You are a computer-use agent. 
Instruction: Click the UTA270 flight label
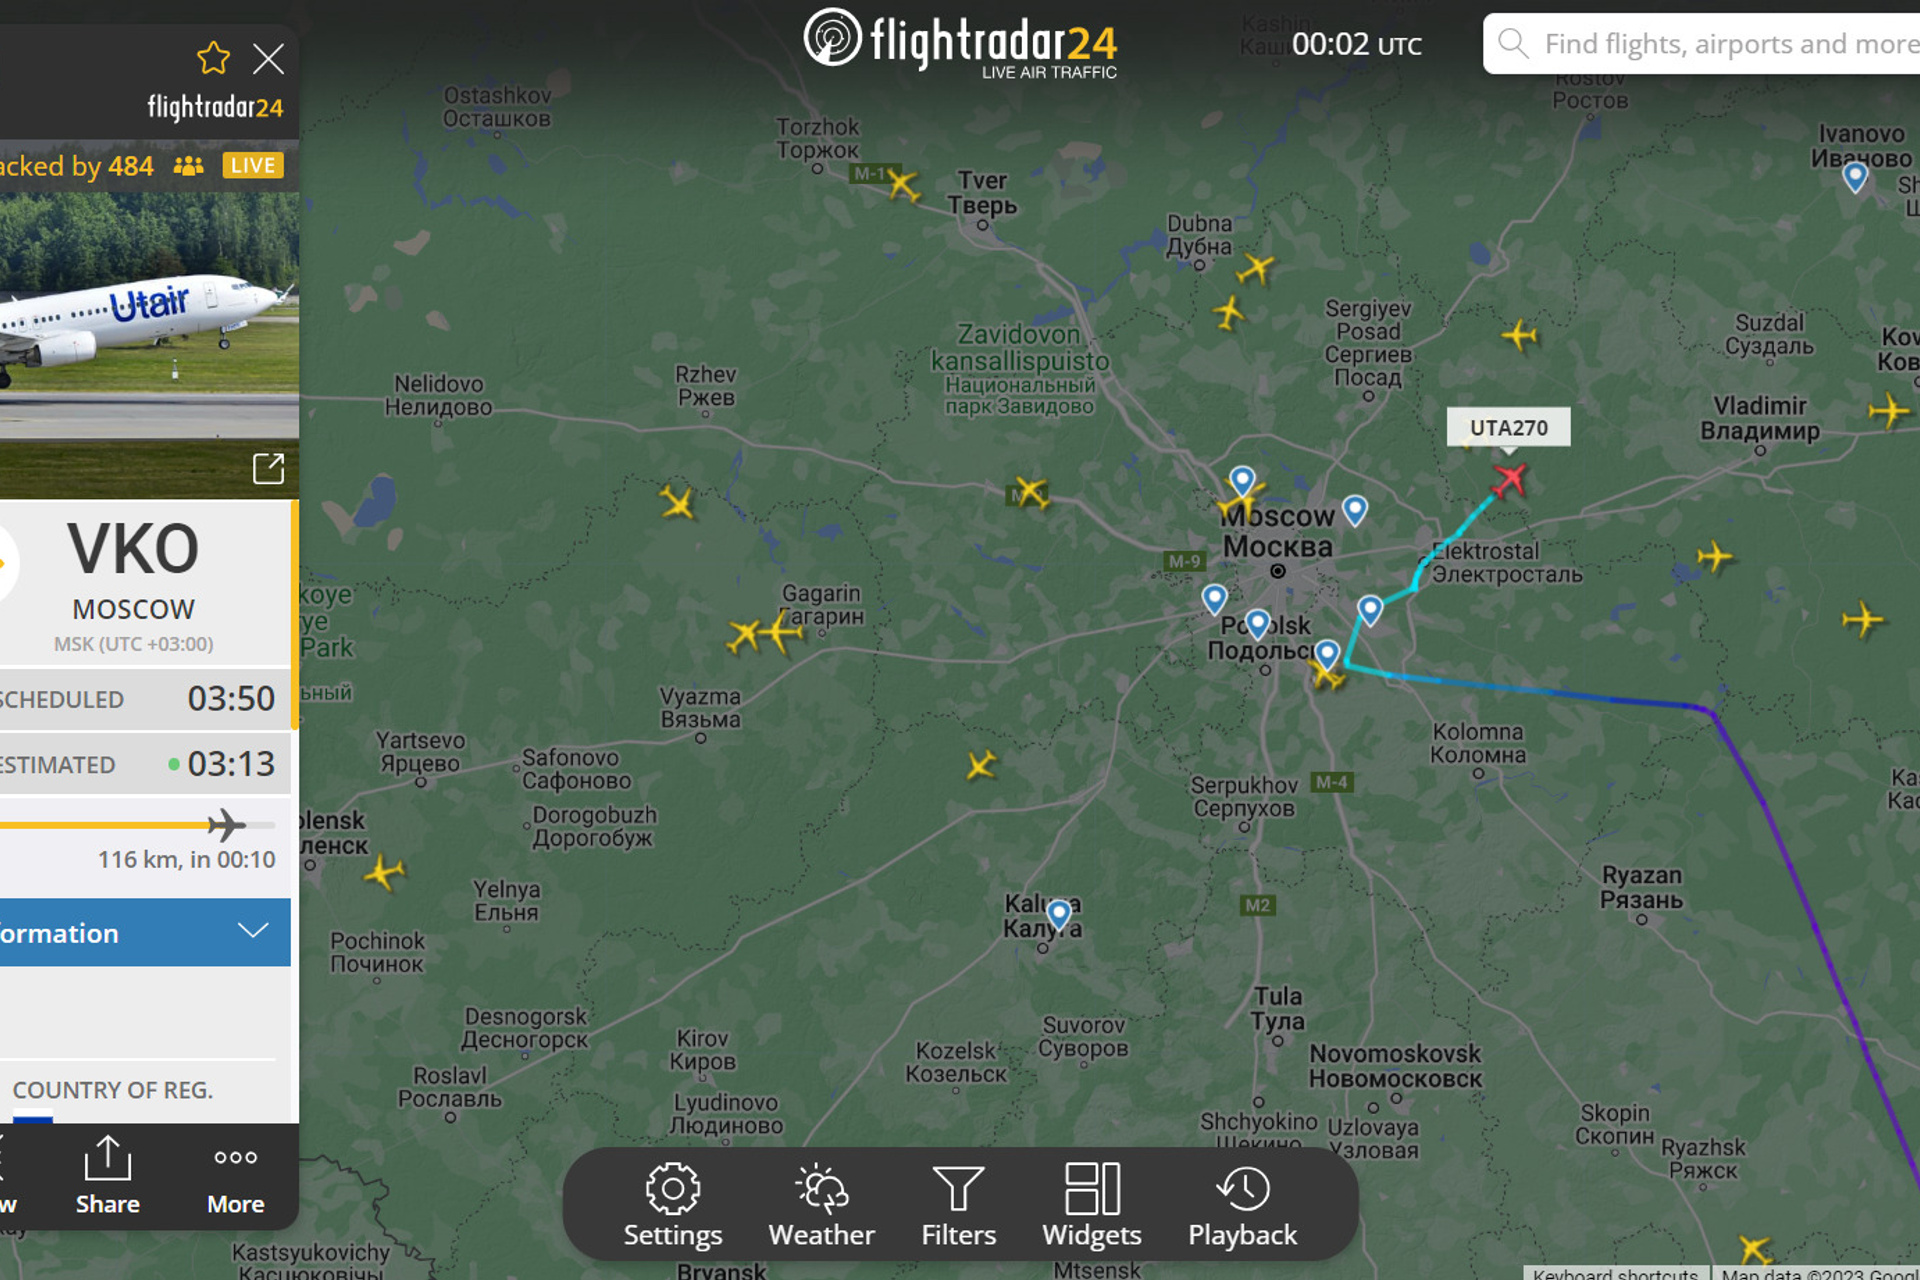(x=1508, y=428)
